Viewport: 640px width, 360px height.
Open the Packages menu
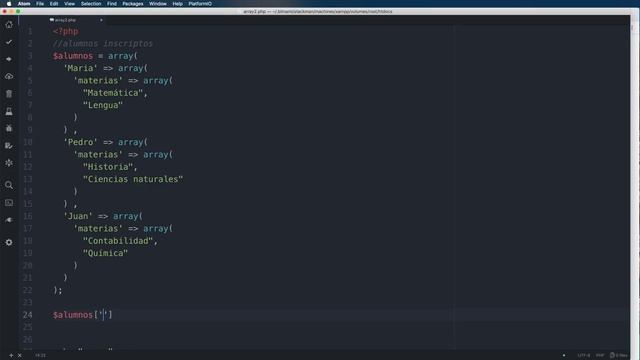click(133, 4)
